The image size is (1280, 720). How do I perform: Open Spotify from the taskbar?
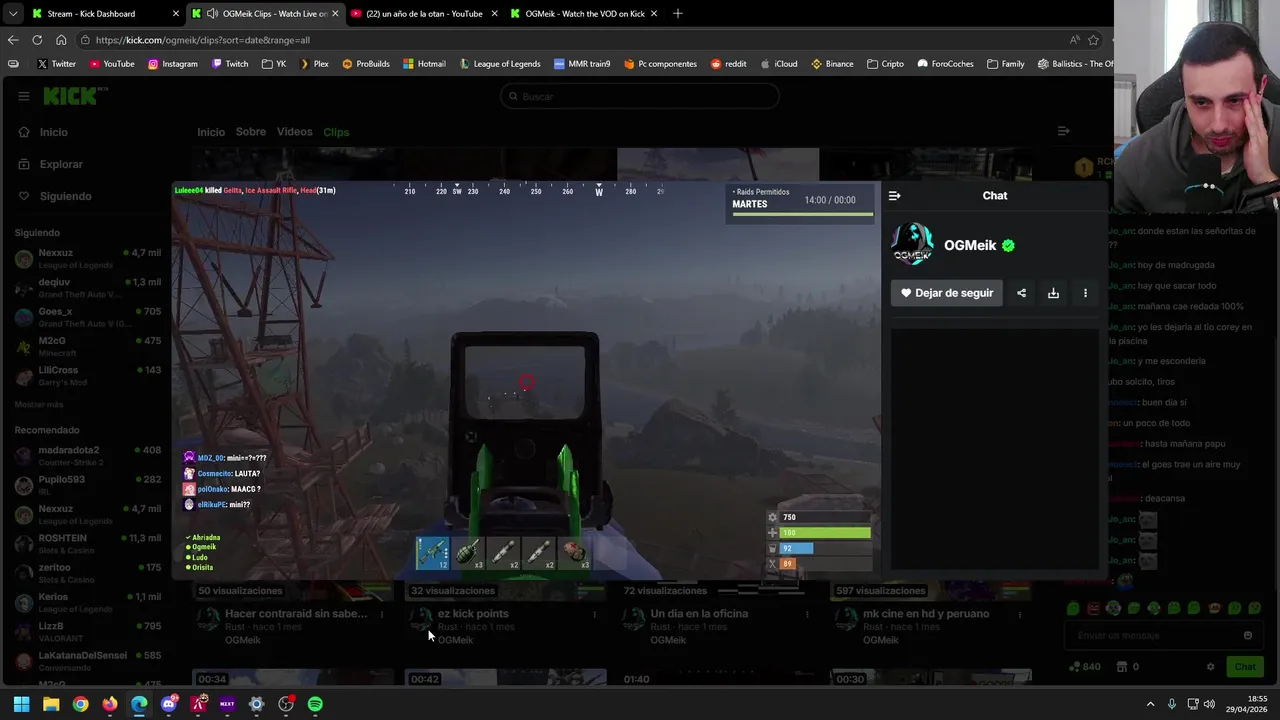[x=315, y=704]
